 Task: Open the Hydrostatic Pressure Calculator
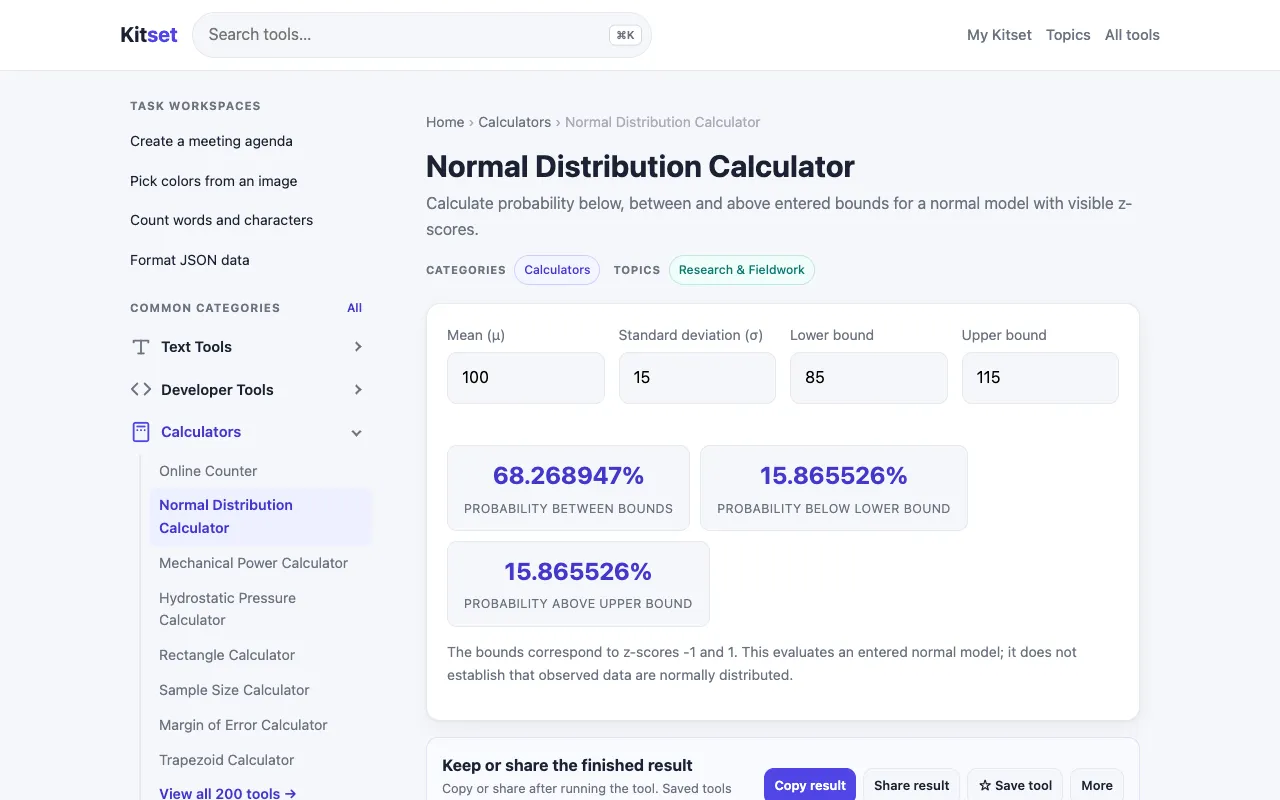(x=227, y=609)
